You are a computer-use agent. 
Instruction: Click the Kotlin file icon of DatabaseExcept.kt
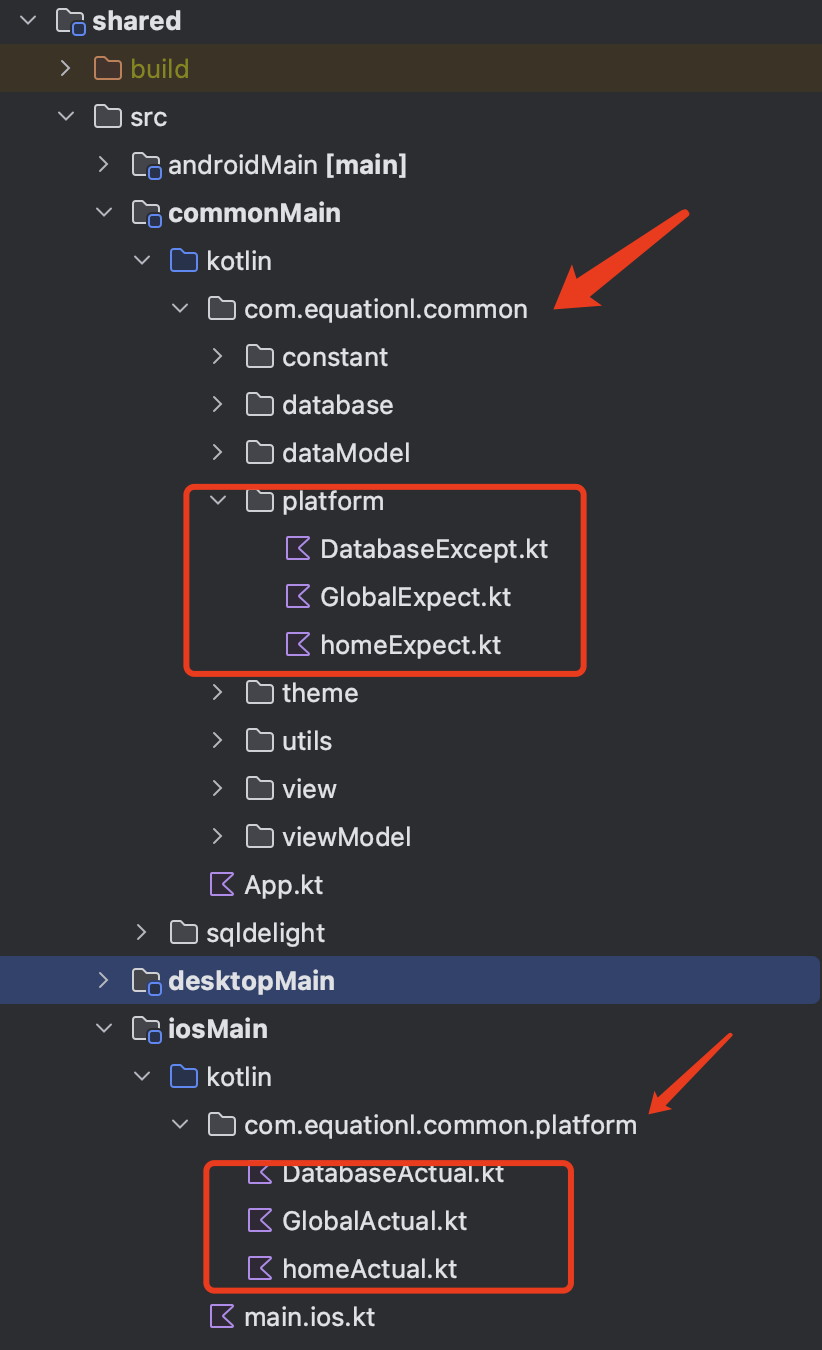pos(298,549)
